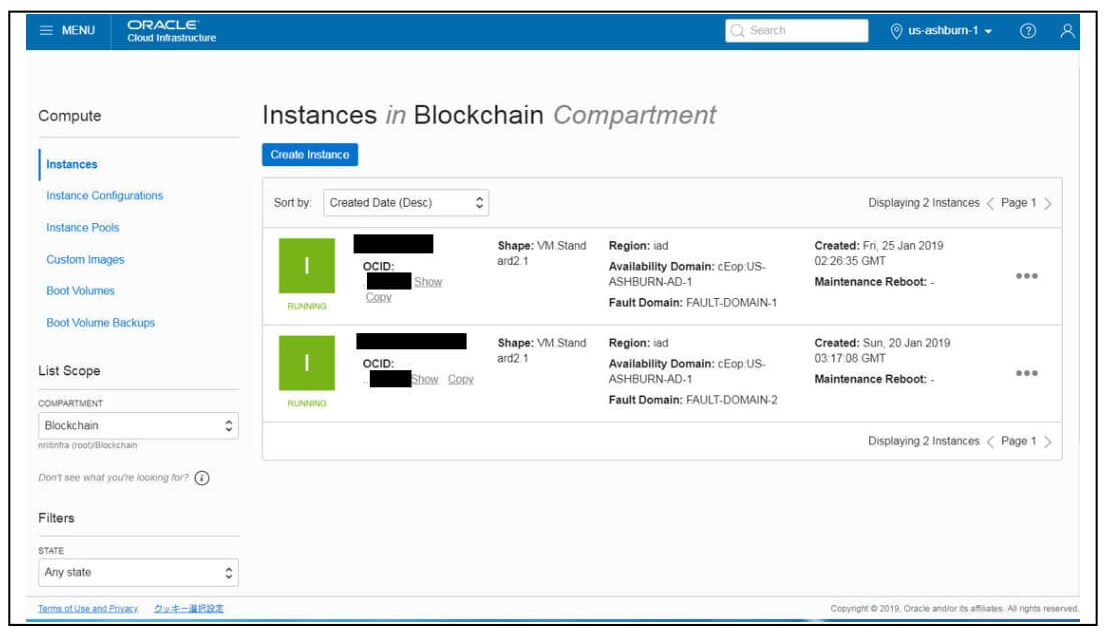Click the help question mark icon
Screen dimensions: 1109x636
click(x=1028, y=30)
